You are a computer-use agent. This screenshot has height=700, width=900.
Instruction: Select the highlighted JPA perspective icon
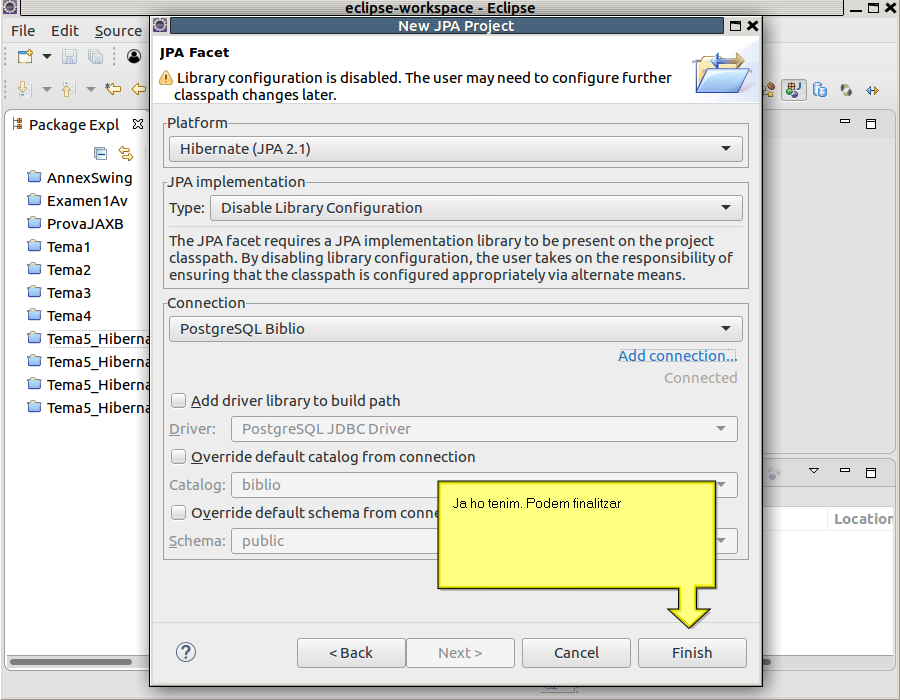click(794, 90)
